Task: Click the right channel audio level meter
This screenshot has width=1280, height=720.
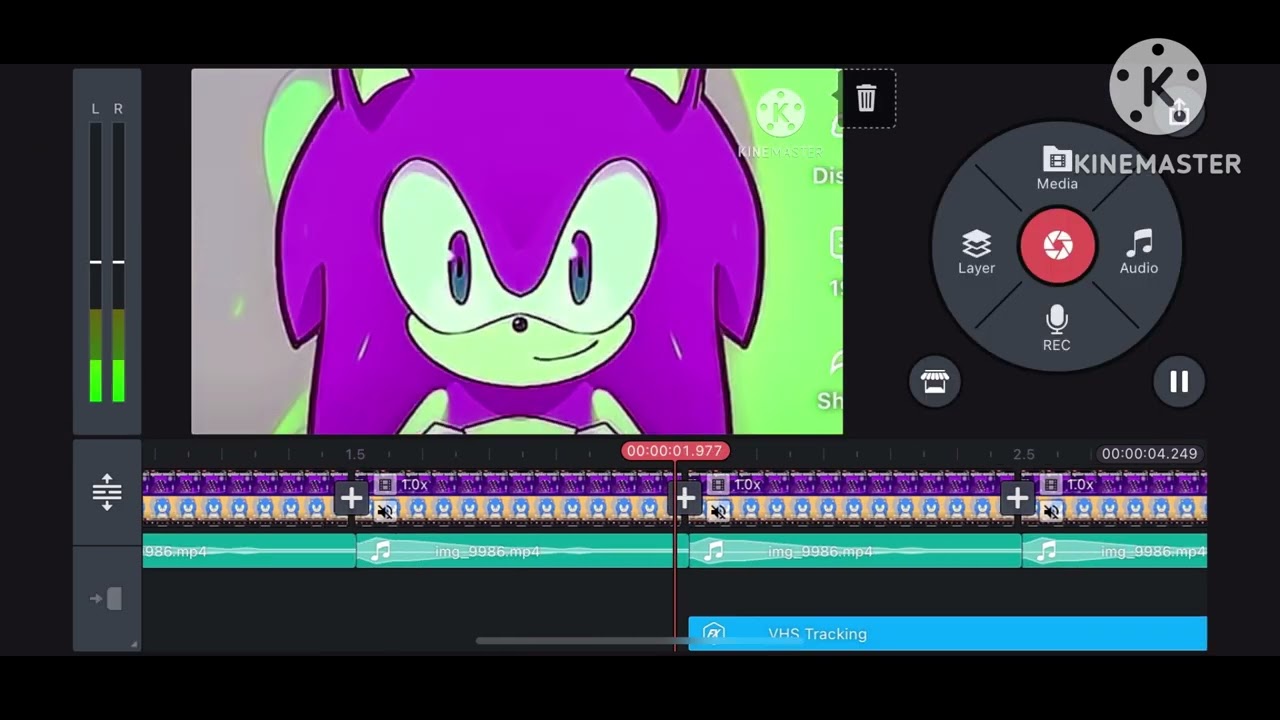Action: coord(118,262)
